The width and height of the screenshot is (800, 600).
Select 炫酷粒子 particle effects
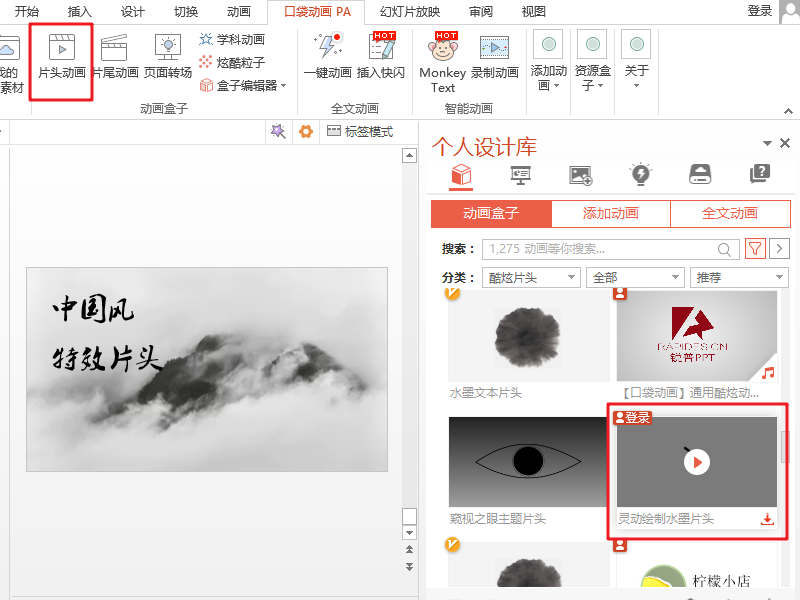(x=232, y=62)
